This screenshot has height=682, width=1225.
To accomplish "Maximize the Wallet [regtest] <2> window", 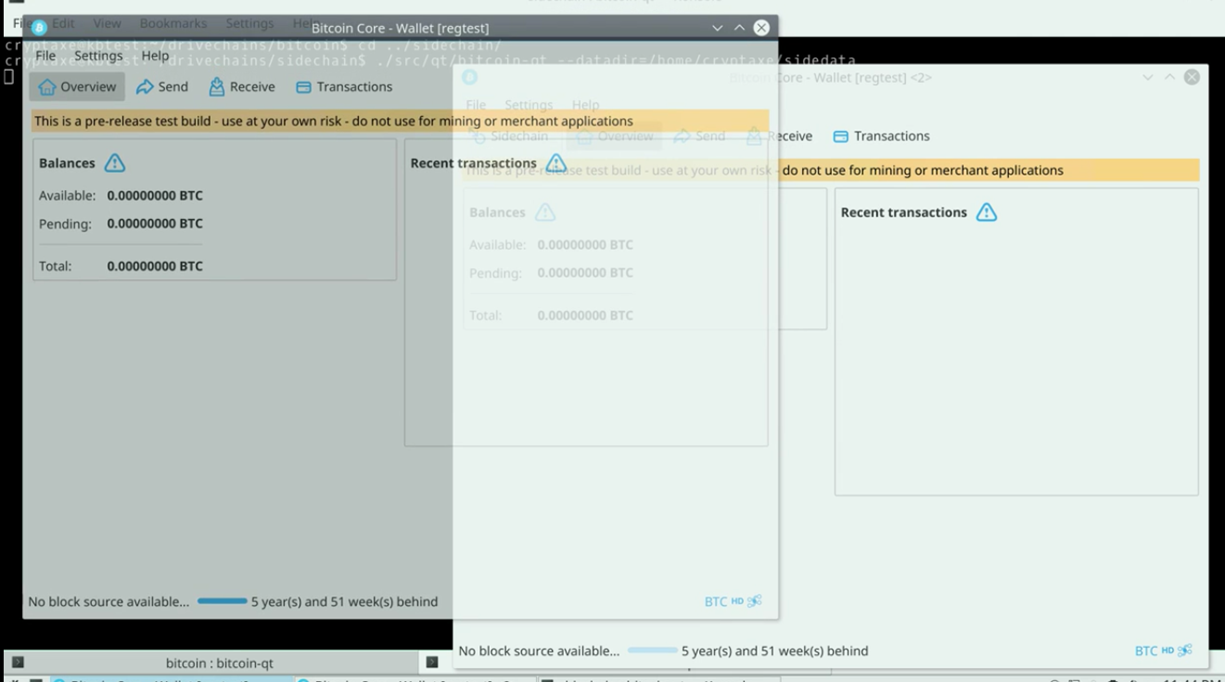I will click(x=1169, y=77).
